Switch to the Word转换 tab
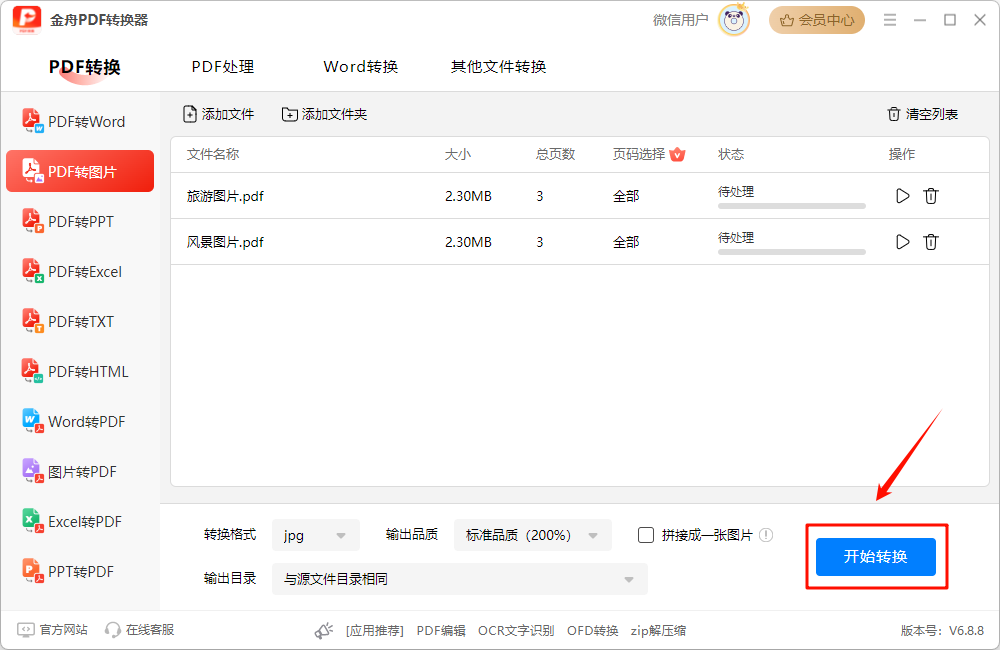The image size is (1000, 650). pos(360,66)
